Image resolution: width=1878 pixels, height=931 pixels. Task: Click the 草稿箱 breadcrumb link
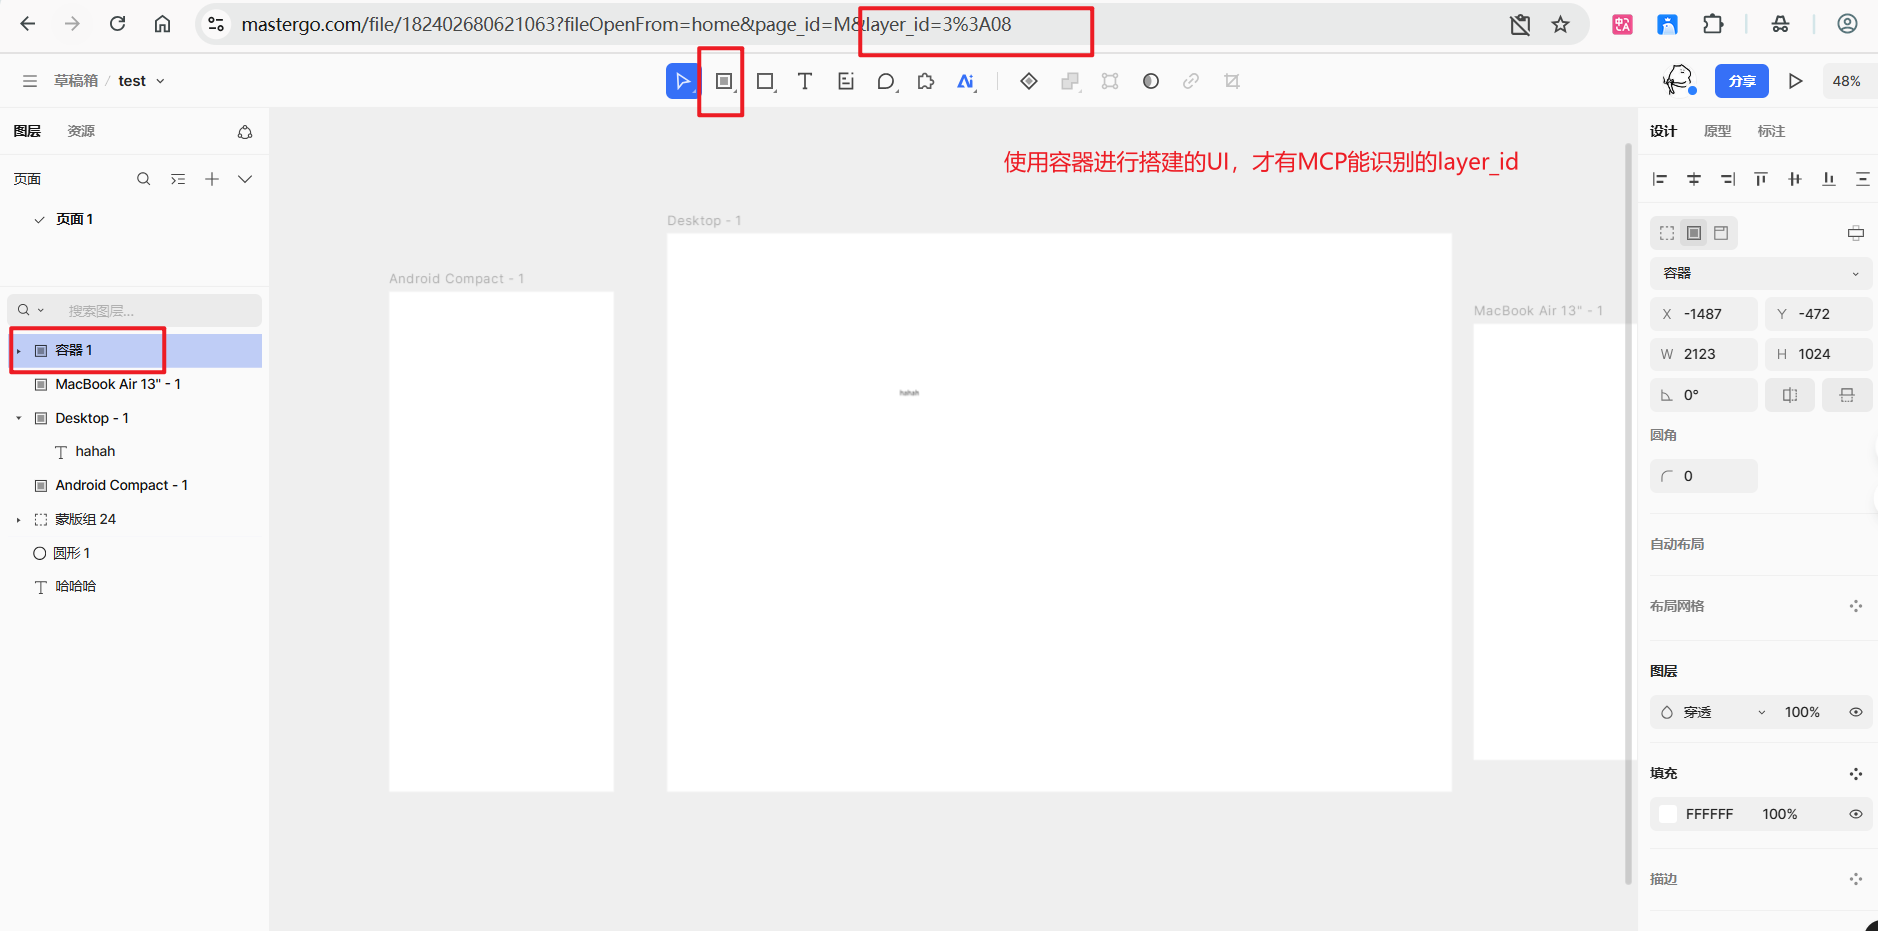[76, 81]
